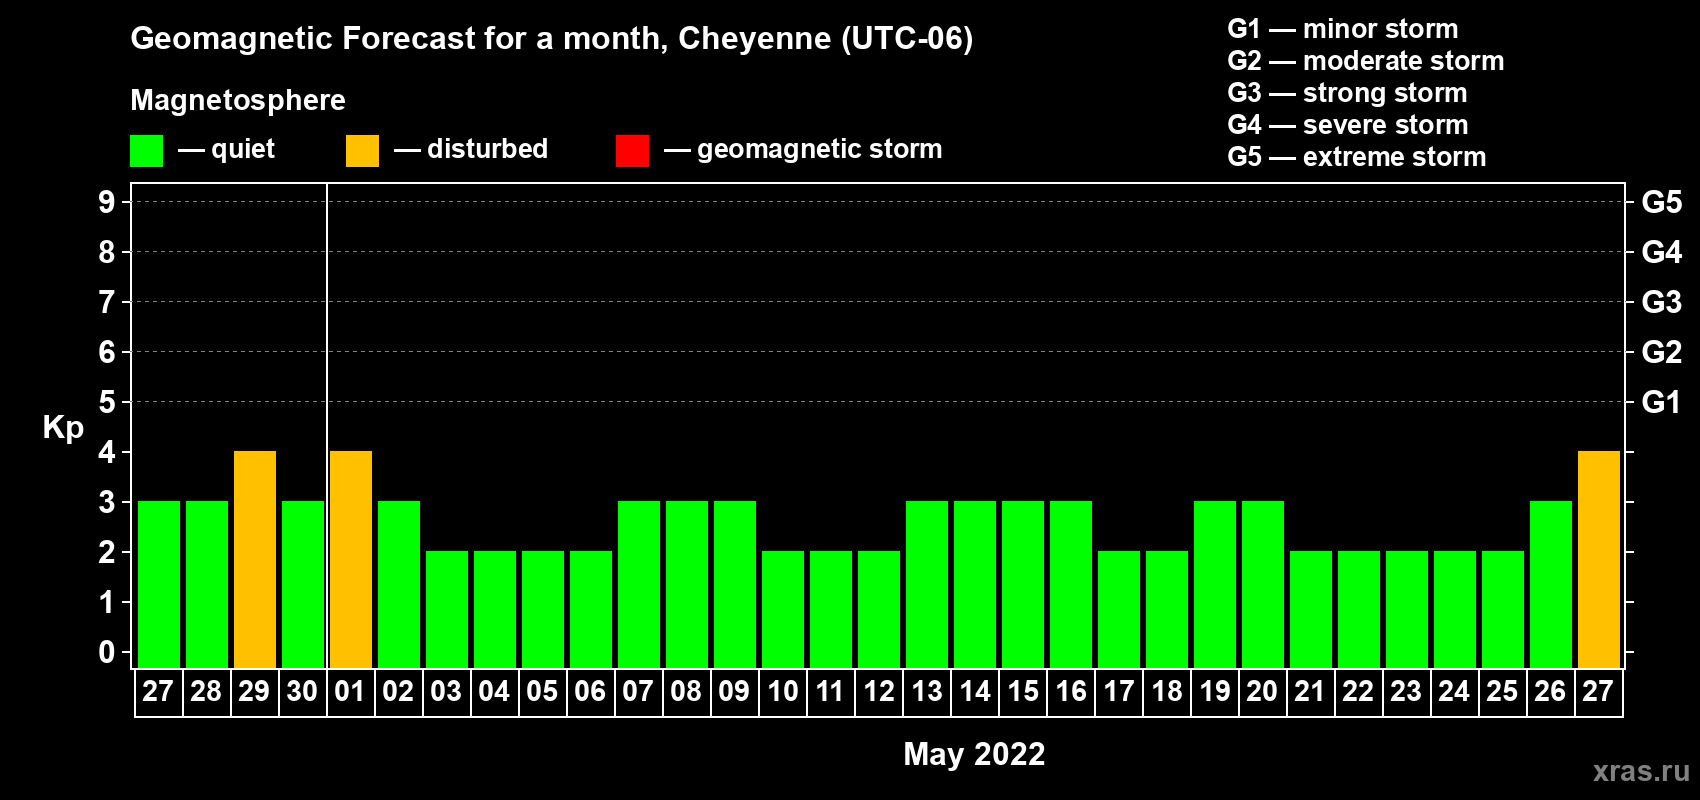Click the green quiet legend swatch
The height and width of the screenshot is (800, 1700).
(x=147, y=151)
